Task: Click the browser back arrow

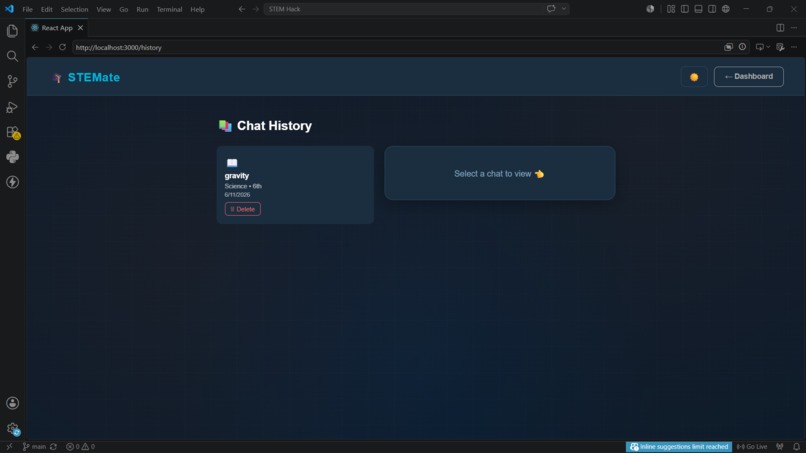Action: [35, 47]
